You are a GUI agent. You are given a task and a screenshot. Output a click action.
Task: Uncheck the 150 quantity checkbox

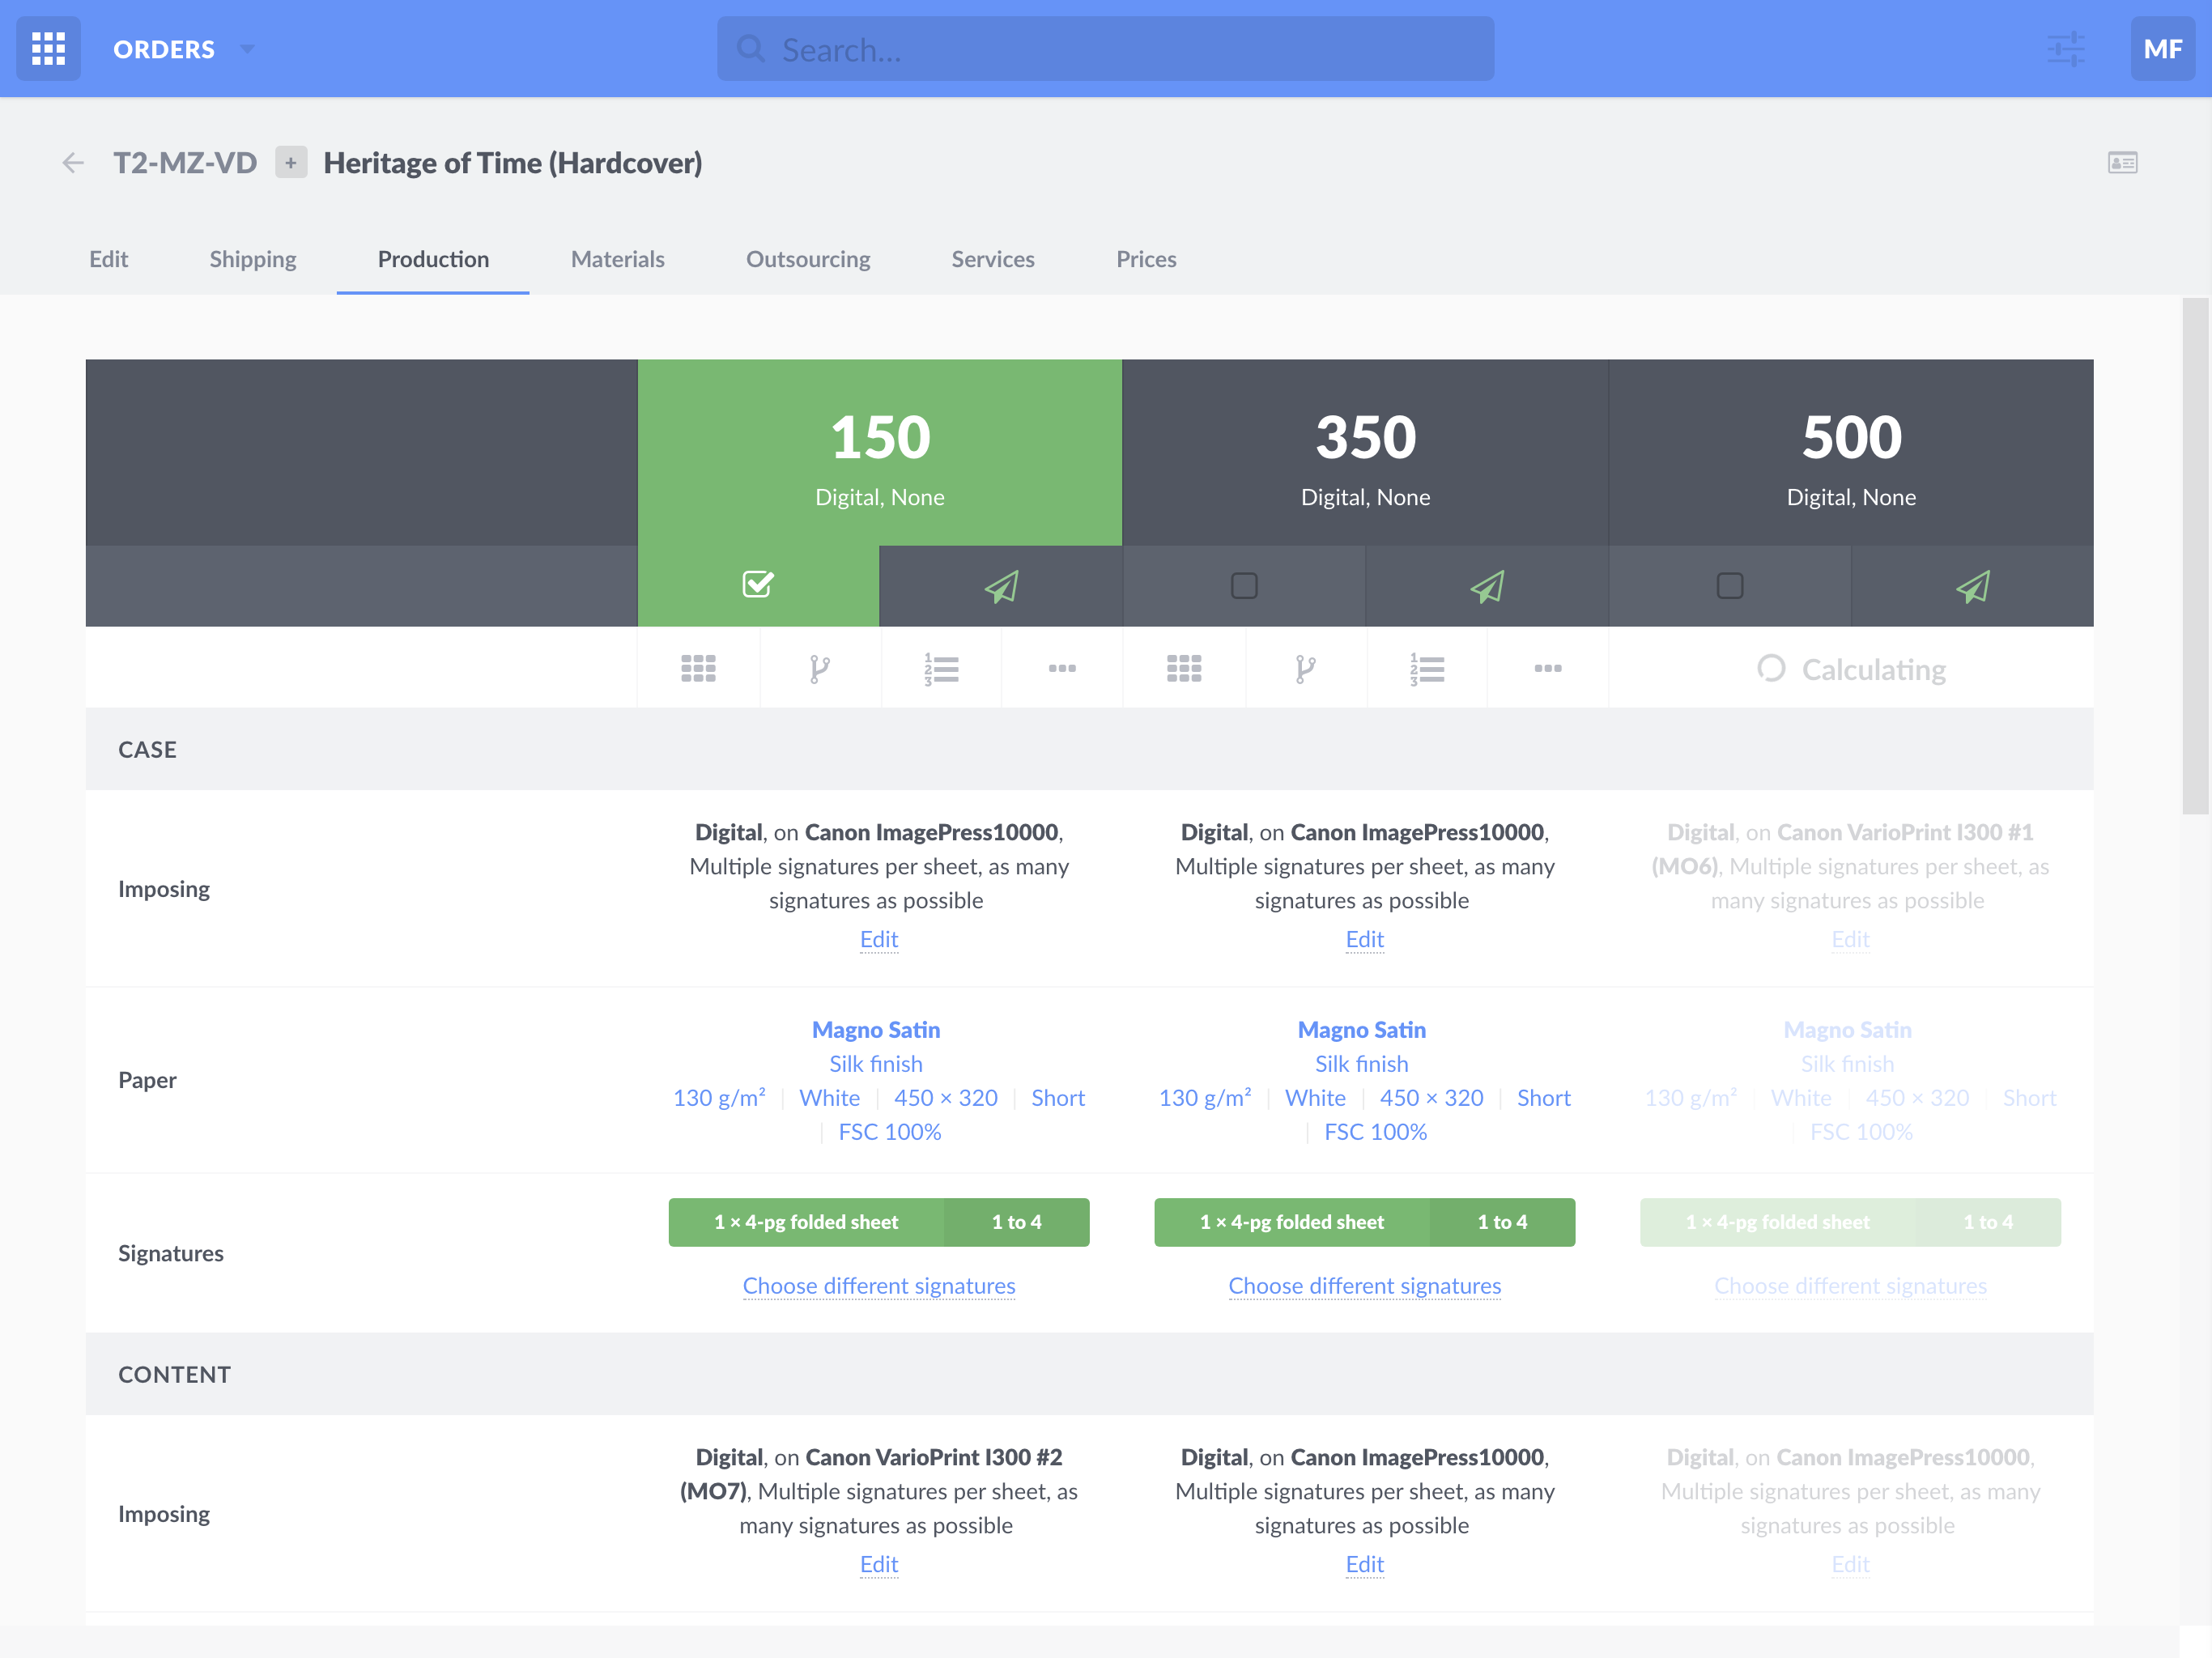tap(758, 584)
